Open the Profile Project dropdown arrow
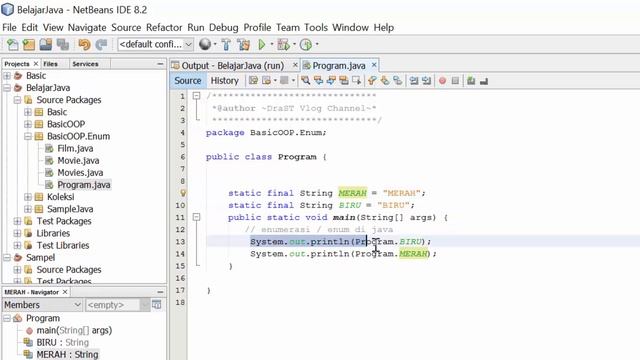The height and width of the screenshot is (360, 640). [317, 44]
